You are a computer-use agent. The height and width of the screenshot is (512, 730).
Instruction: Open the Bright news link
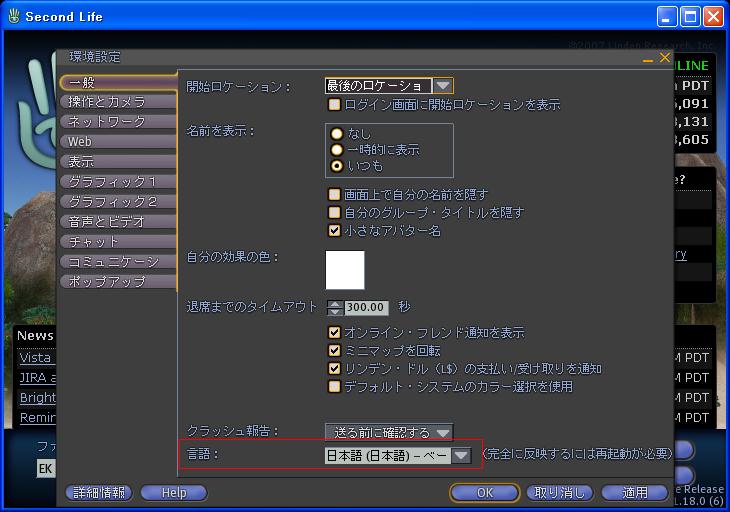(x=37, y=397)
